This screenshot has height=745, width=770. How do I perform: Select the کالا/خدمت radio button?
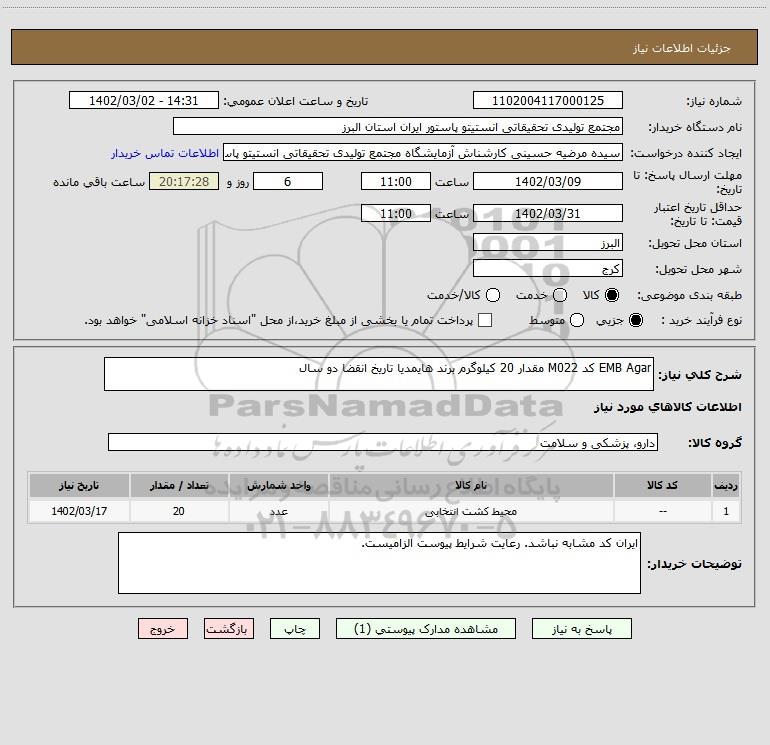pos(493,295)
